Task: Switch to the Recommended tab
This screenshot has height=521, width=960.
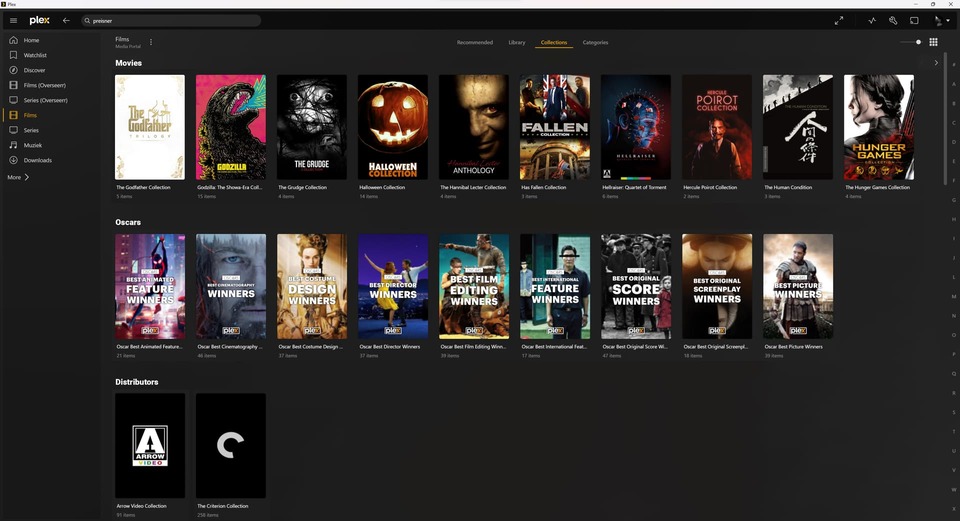Action: [474, 42]
